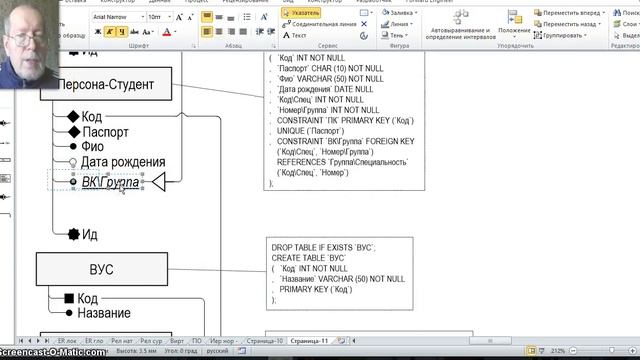This screenshot has height=360, width=640.
Task: Open the Линия line dropdown
Action: [x=397, y=24]
